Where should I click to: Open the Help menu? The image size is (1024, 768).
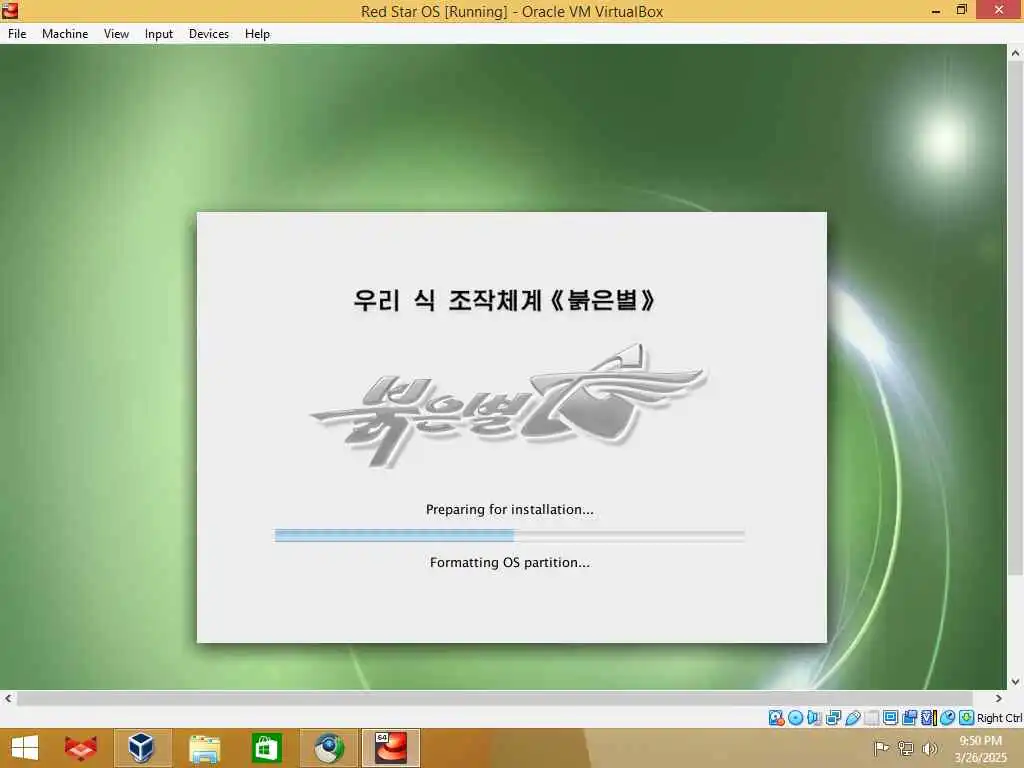point(257,34)
